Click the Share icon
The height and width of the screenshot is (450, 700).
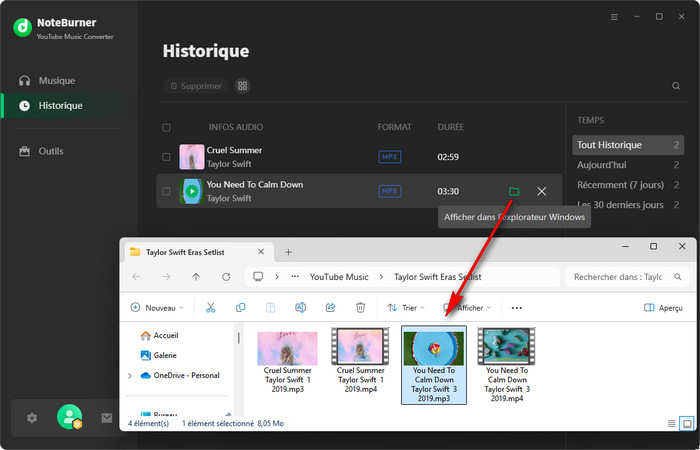(330, 308)
